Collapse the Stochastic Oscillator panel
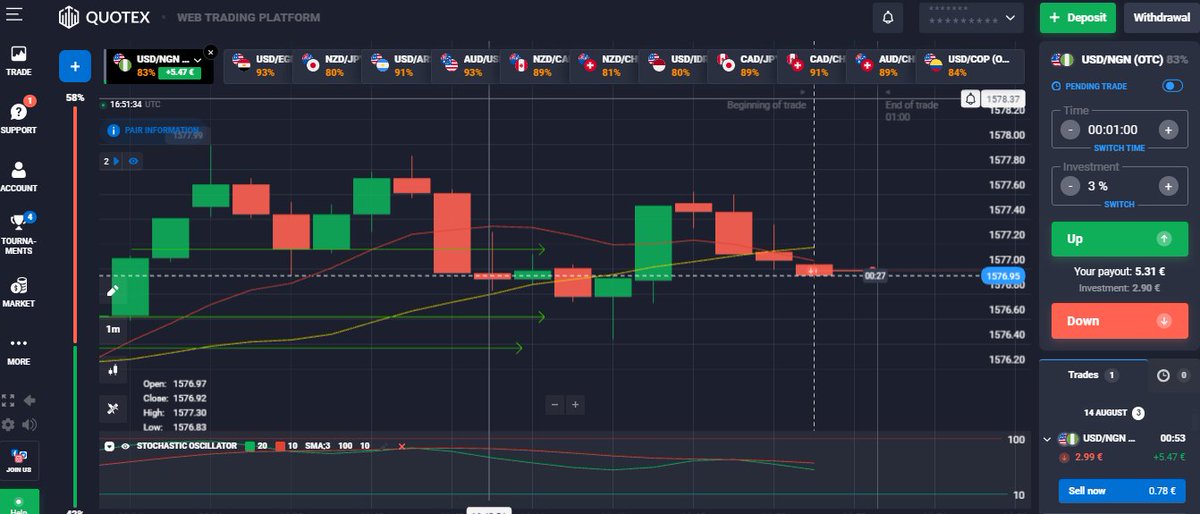 [x=110, y=446]
